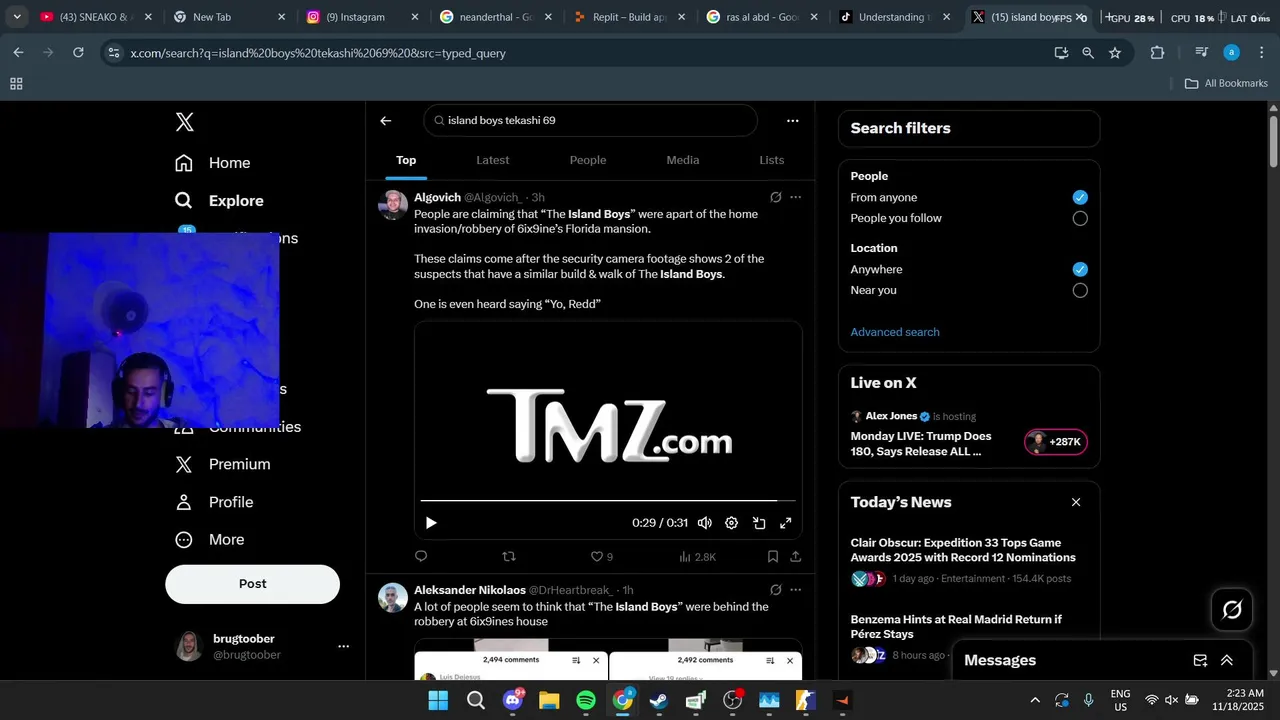Open video settings gear icon
The width and height of the screenshot is (1280, 720).
tap(731, 523)
